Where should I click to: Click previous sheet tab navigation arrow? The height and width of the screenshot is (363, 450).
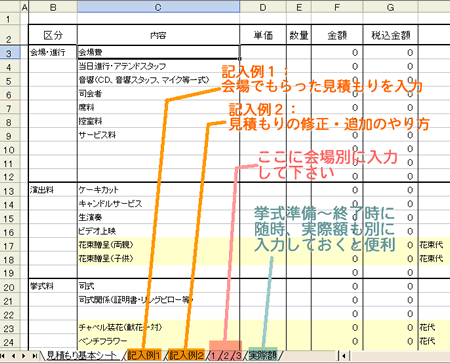[x=13, y=356]
